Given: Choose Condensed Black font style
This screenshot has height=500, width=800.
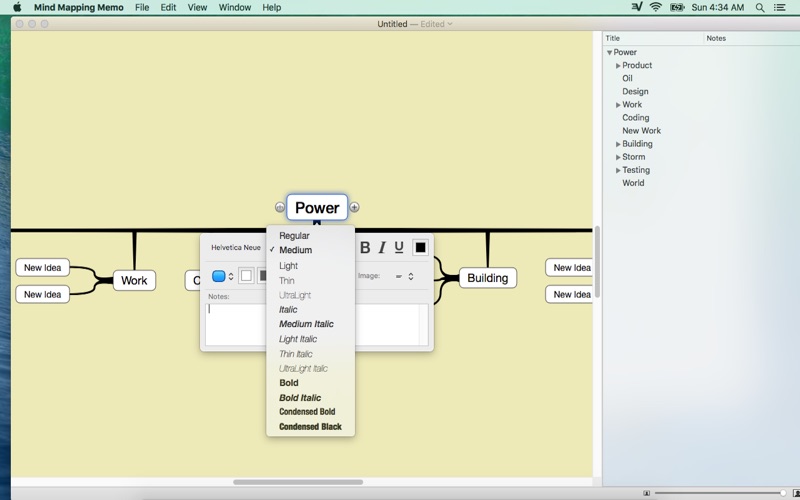Looking at the screenshot, I should (x=310, y=427).
